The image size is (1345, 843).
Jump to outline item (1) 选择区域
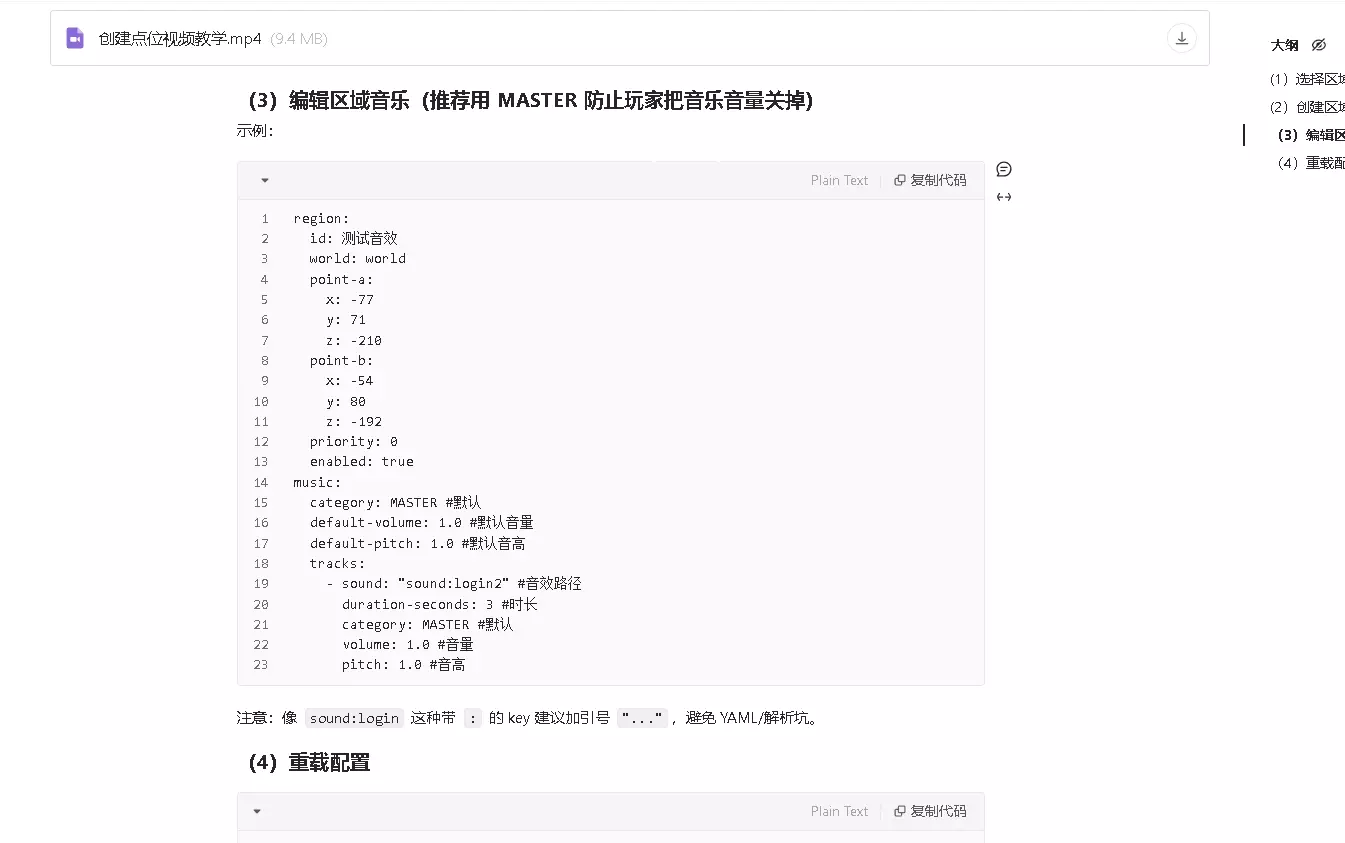point(1307,79)
